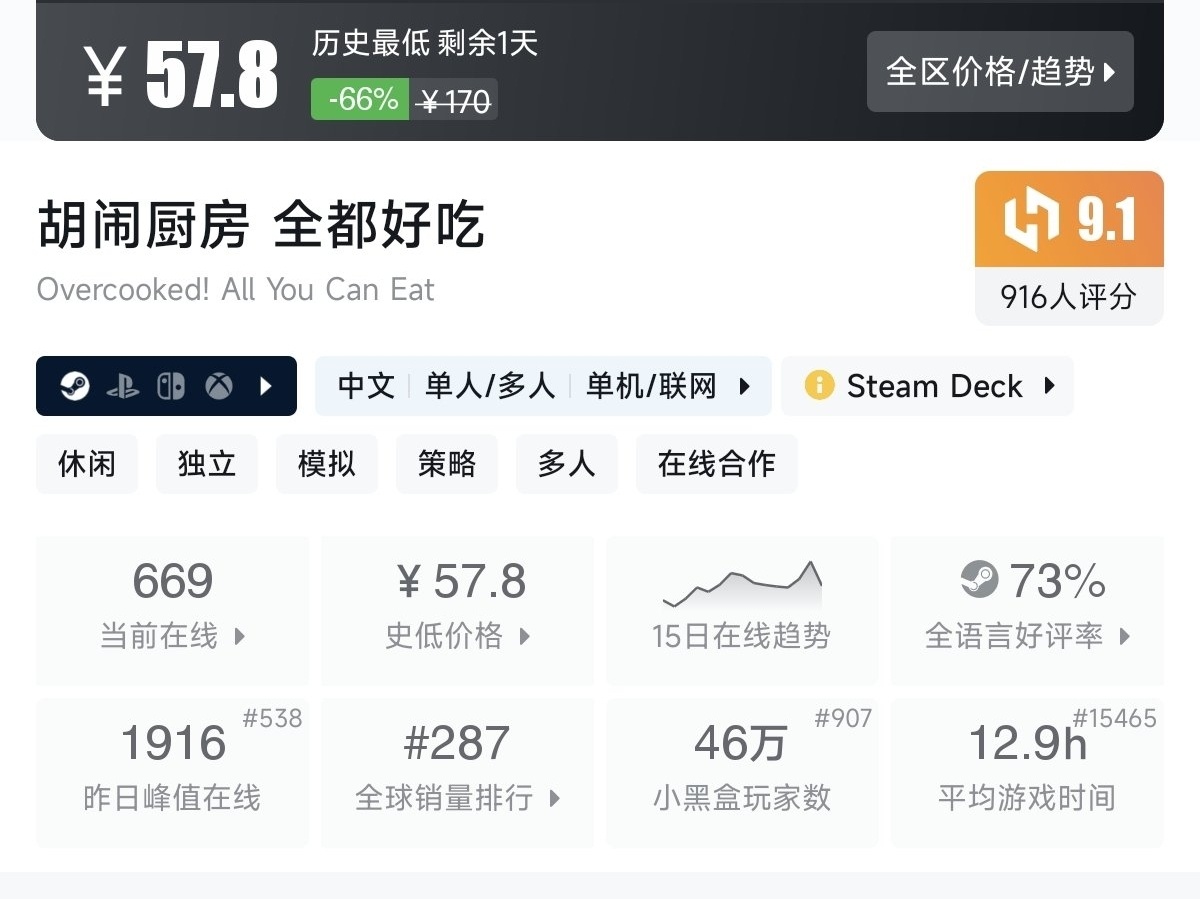
Task: Click the Steam logo beside 73%
Action: [x=979, y=580]
